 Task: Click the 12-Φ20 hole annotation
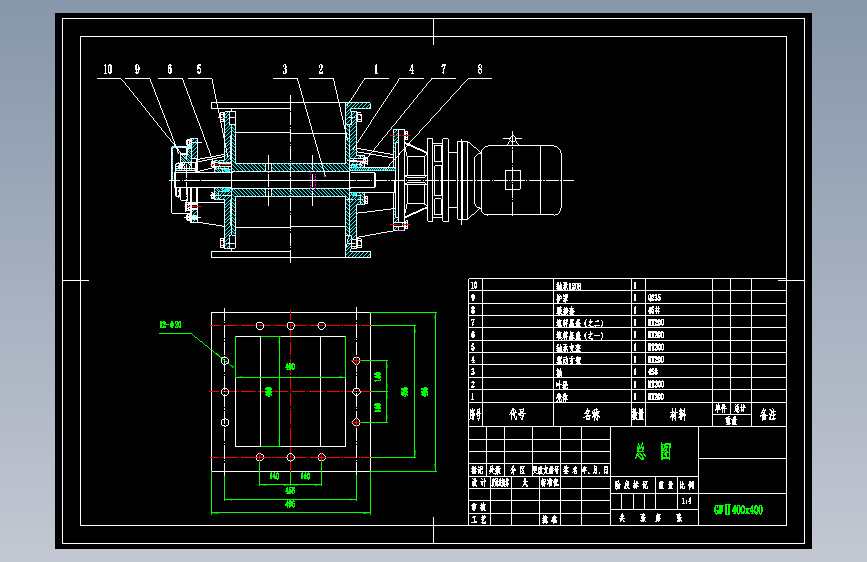[x=170, y=325]
